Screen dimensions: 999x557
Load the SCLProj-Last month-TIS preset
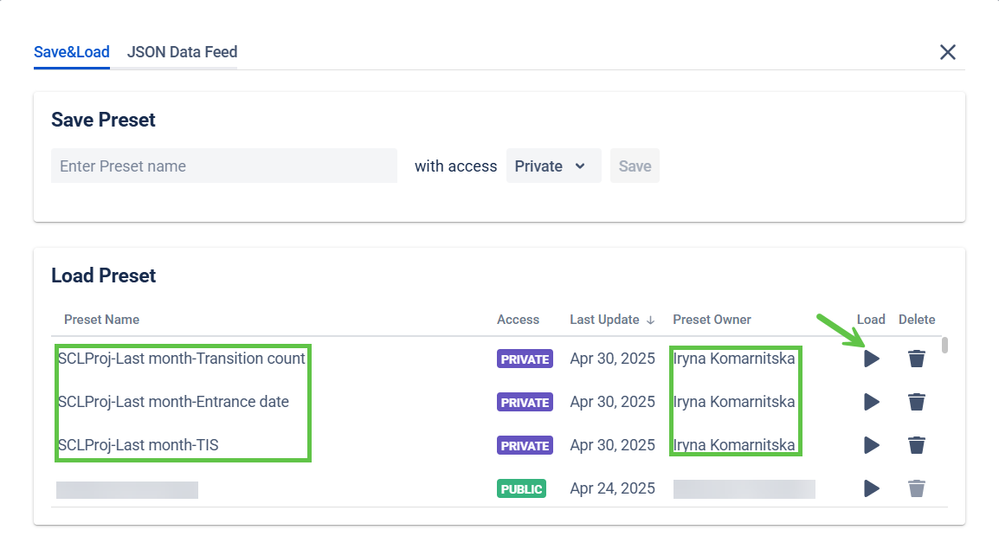[871, 445]
